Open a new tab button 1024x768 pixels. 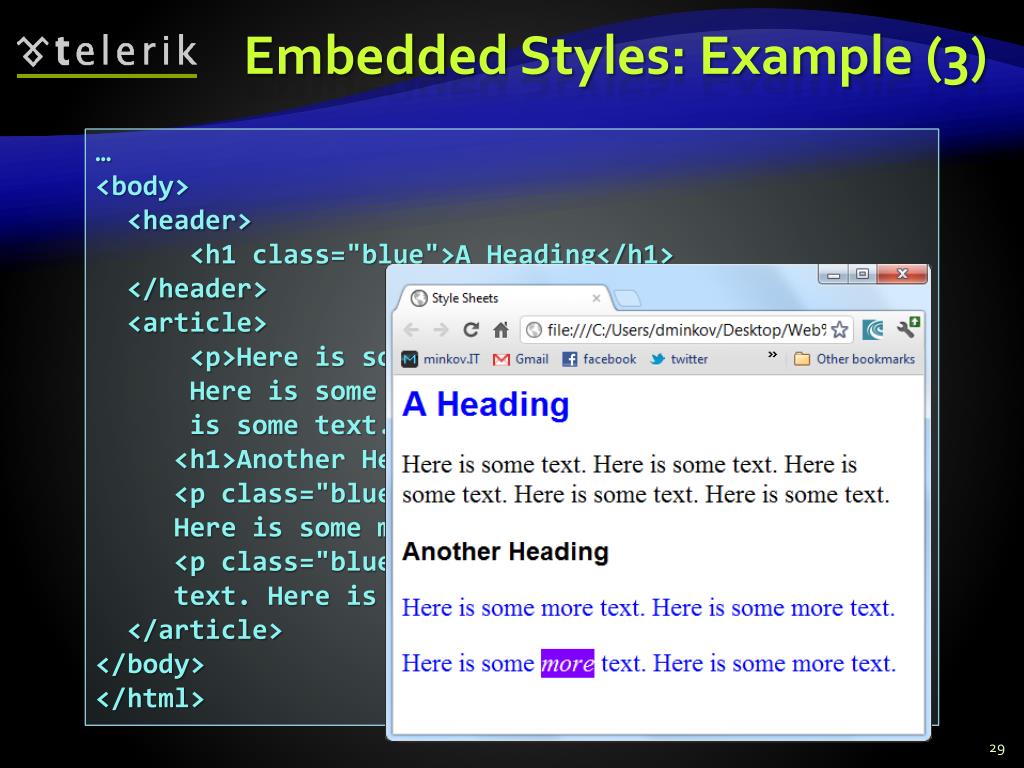628,299
